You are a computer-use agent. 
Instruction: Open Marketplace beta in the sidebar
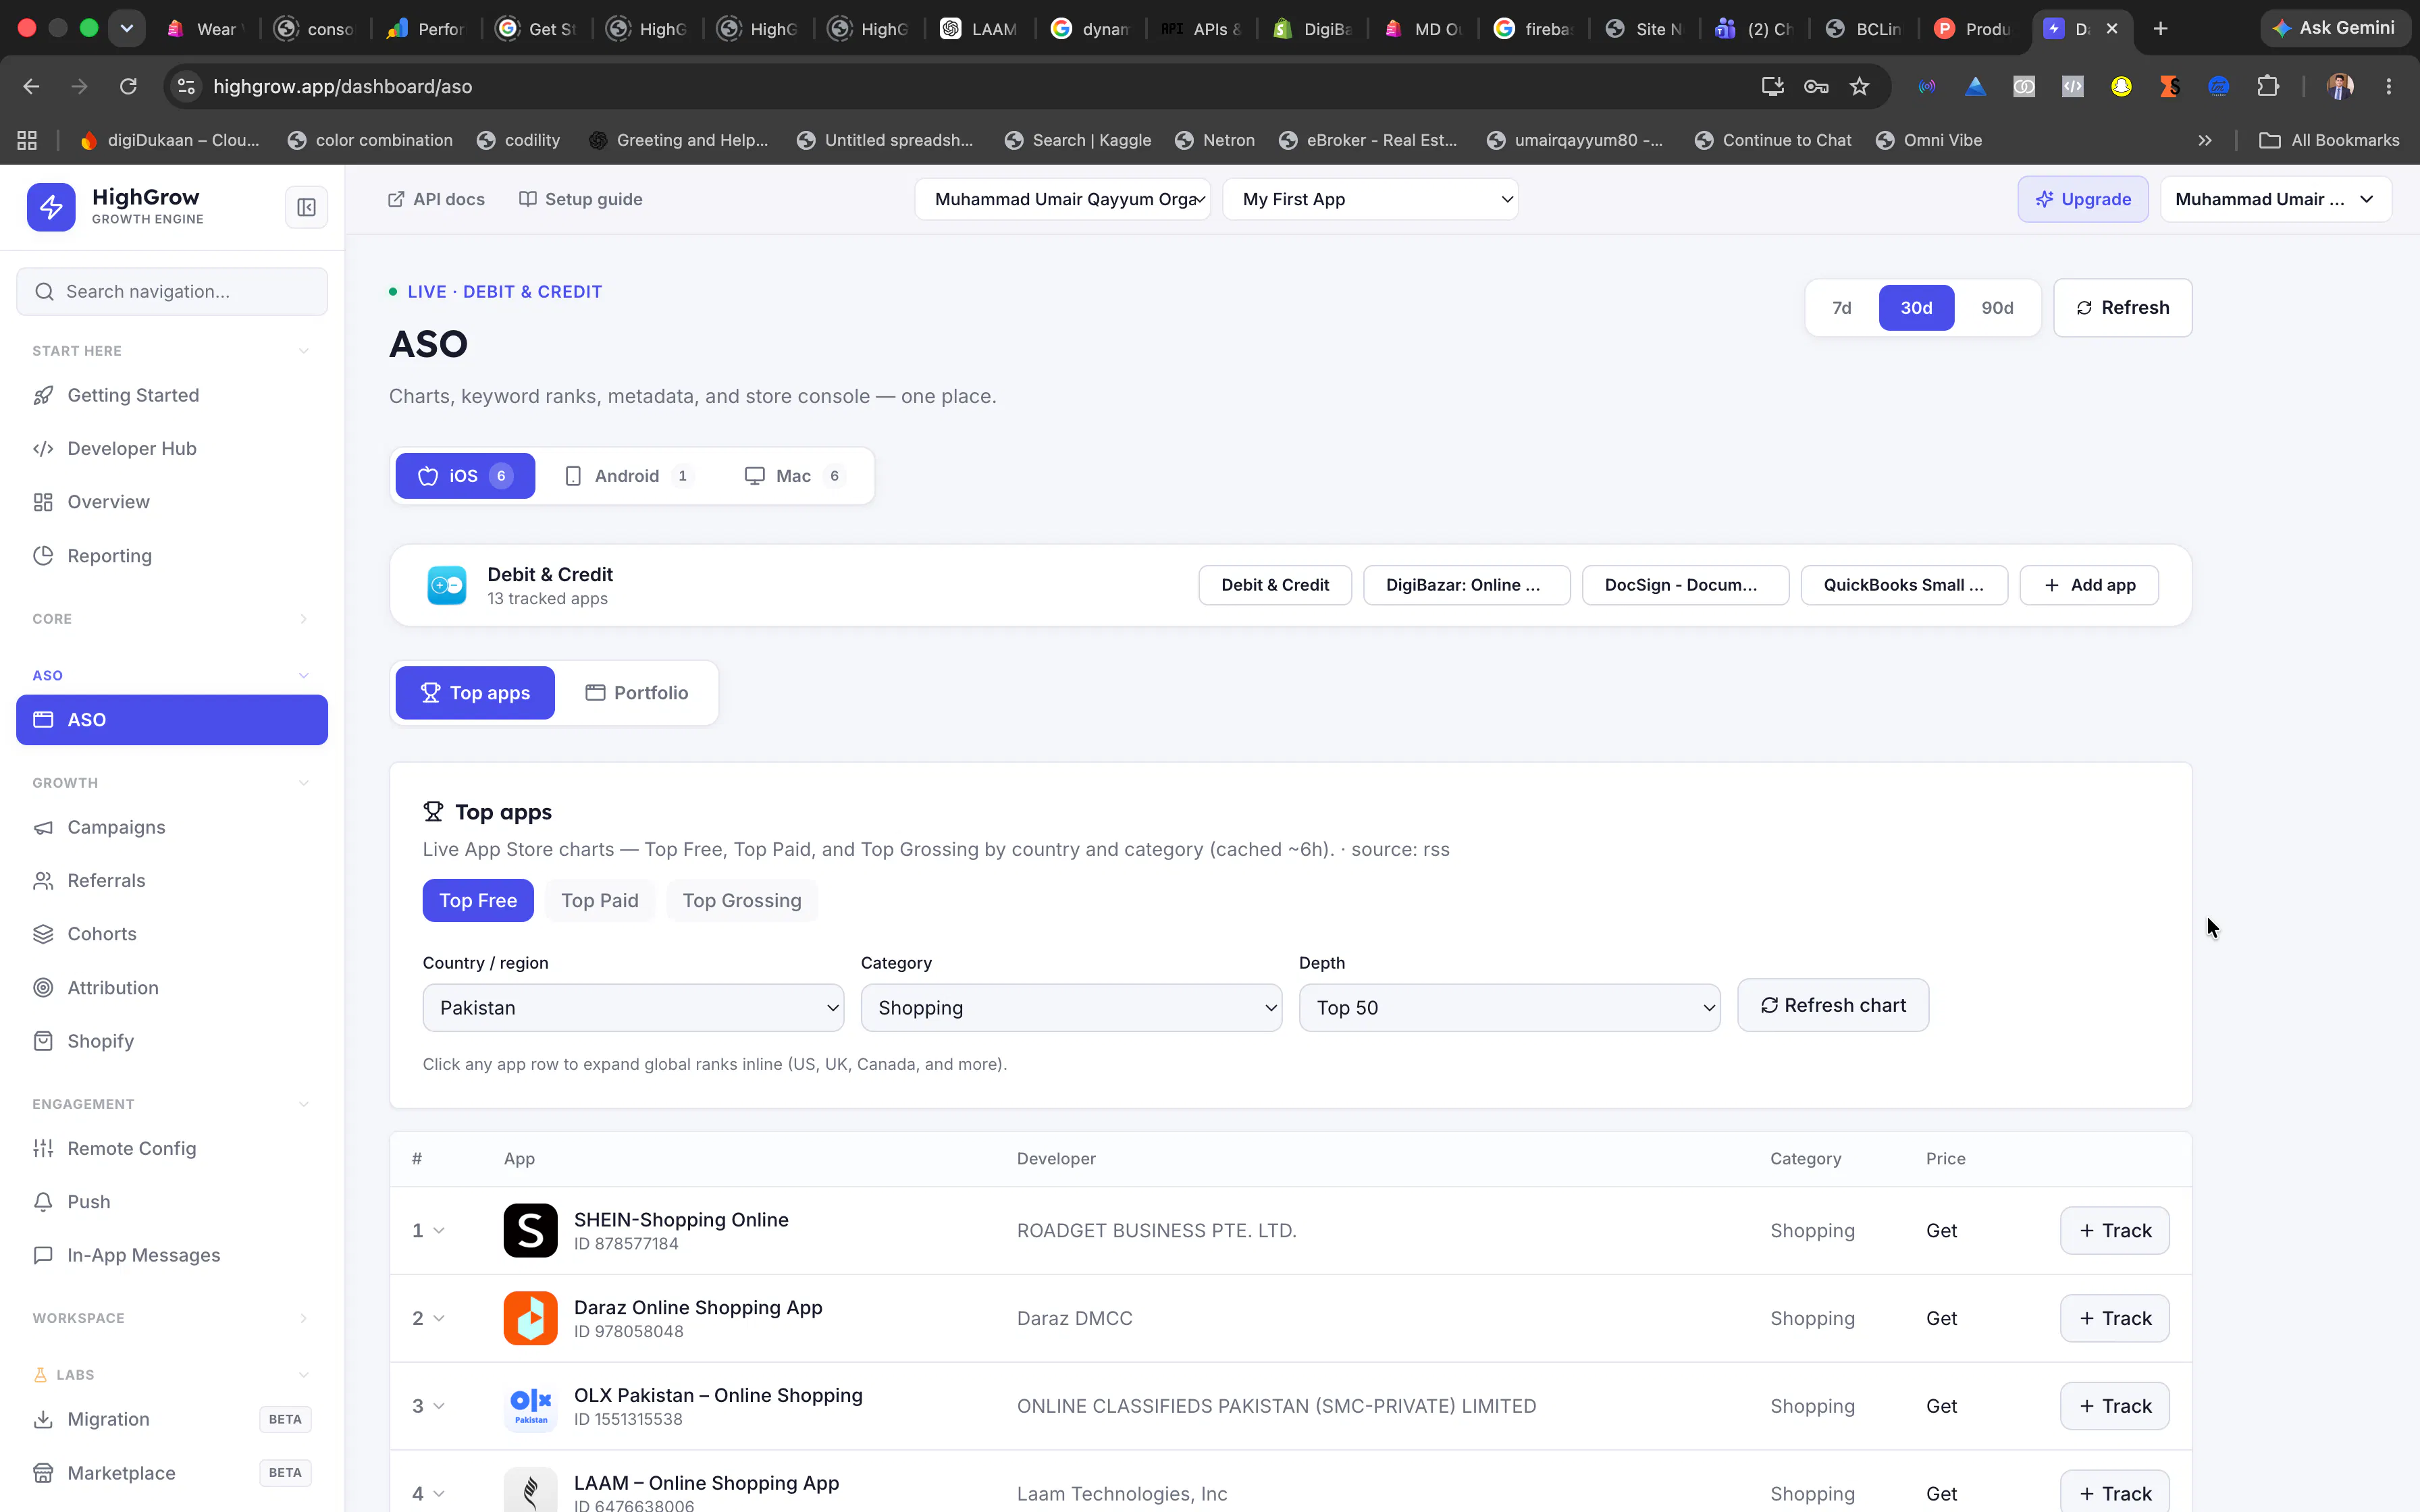pyautogui.click(x=172, y=1473)
